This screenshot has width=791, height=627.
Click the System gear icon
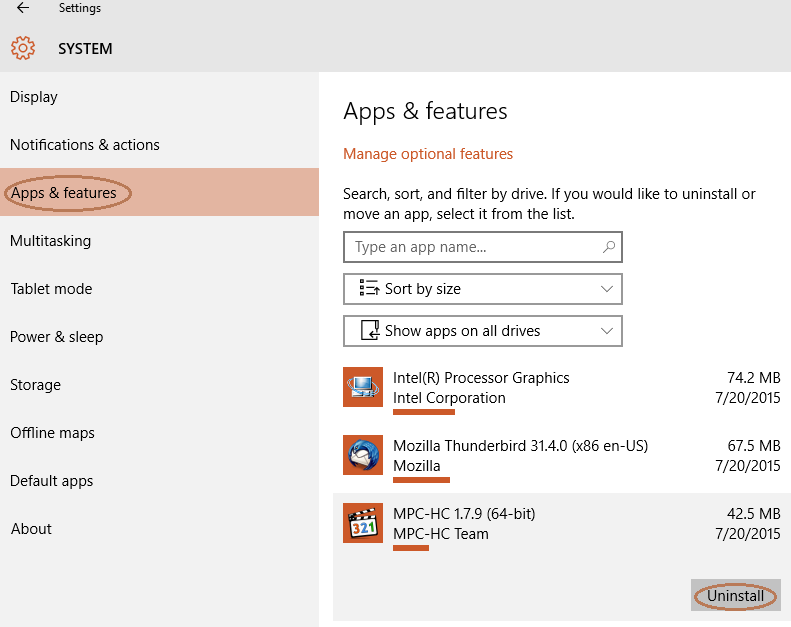point(23,48)
